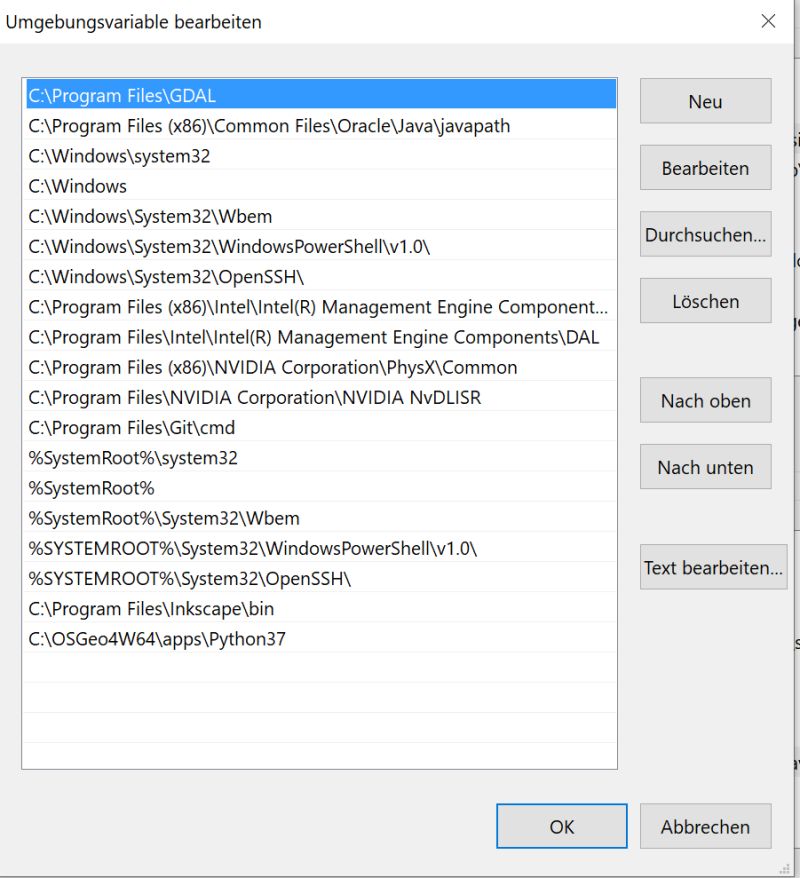Select the C:\Windows\System32\OpenSSH\ entry
This screenshot has width=800, height=878.
pyautogui.click(x=321, y=277)
